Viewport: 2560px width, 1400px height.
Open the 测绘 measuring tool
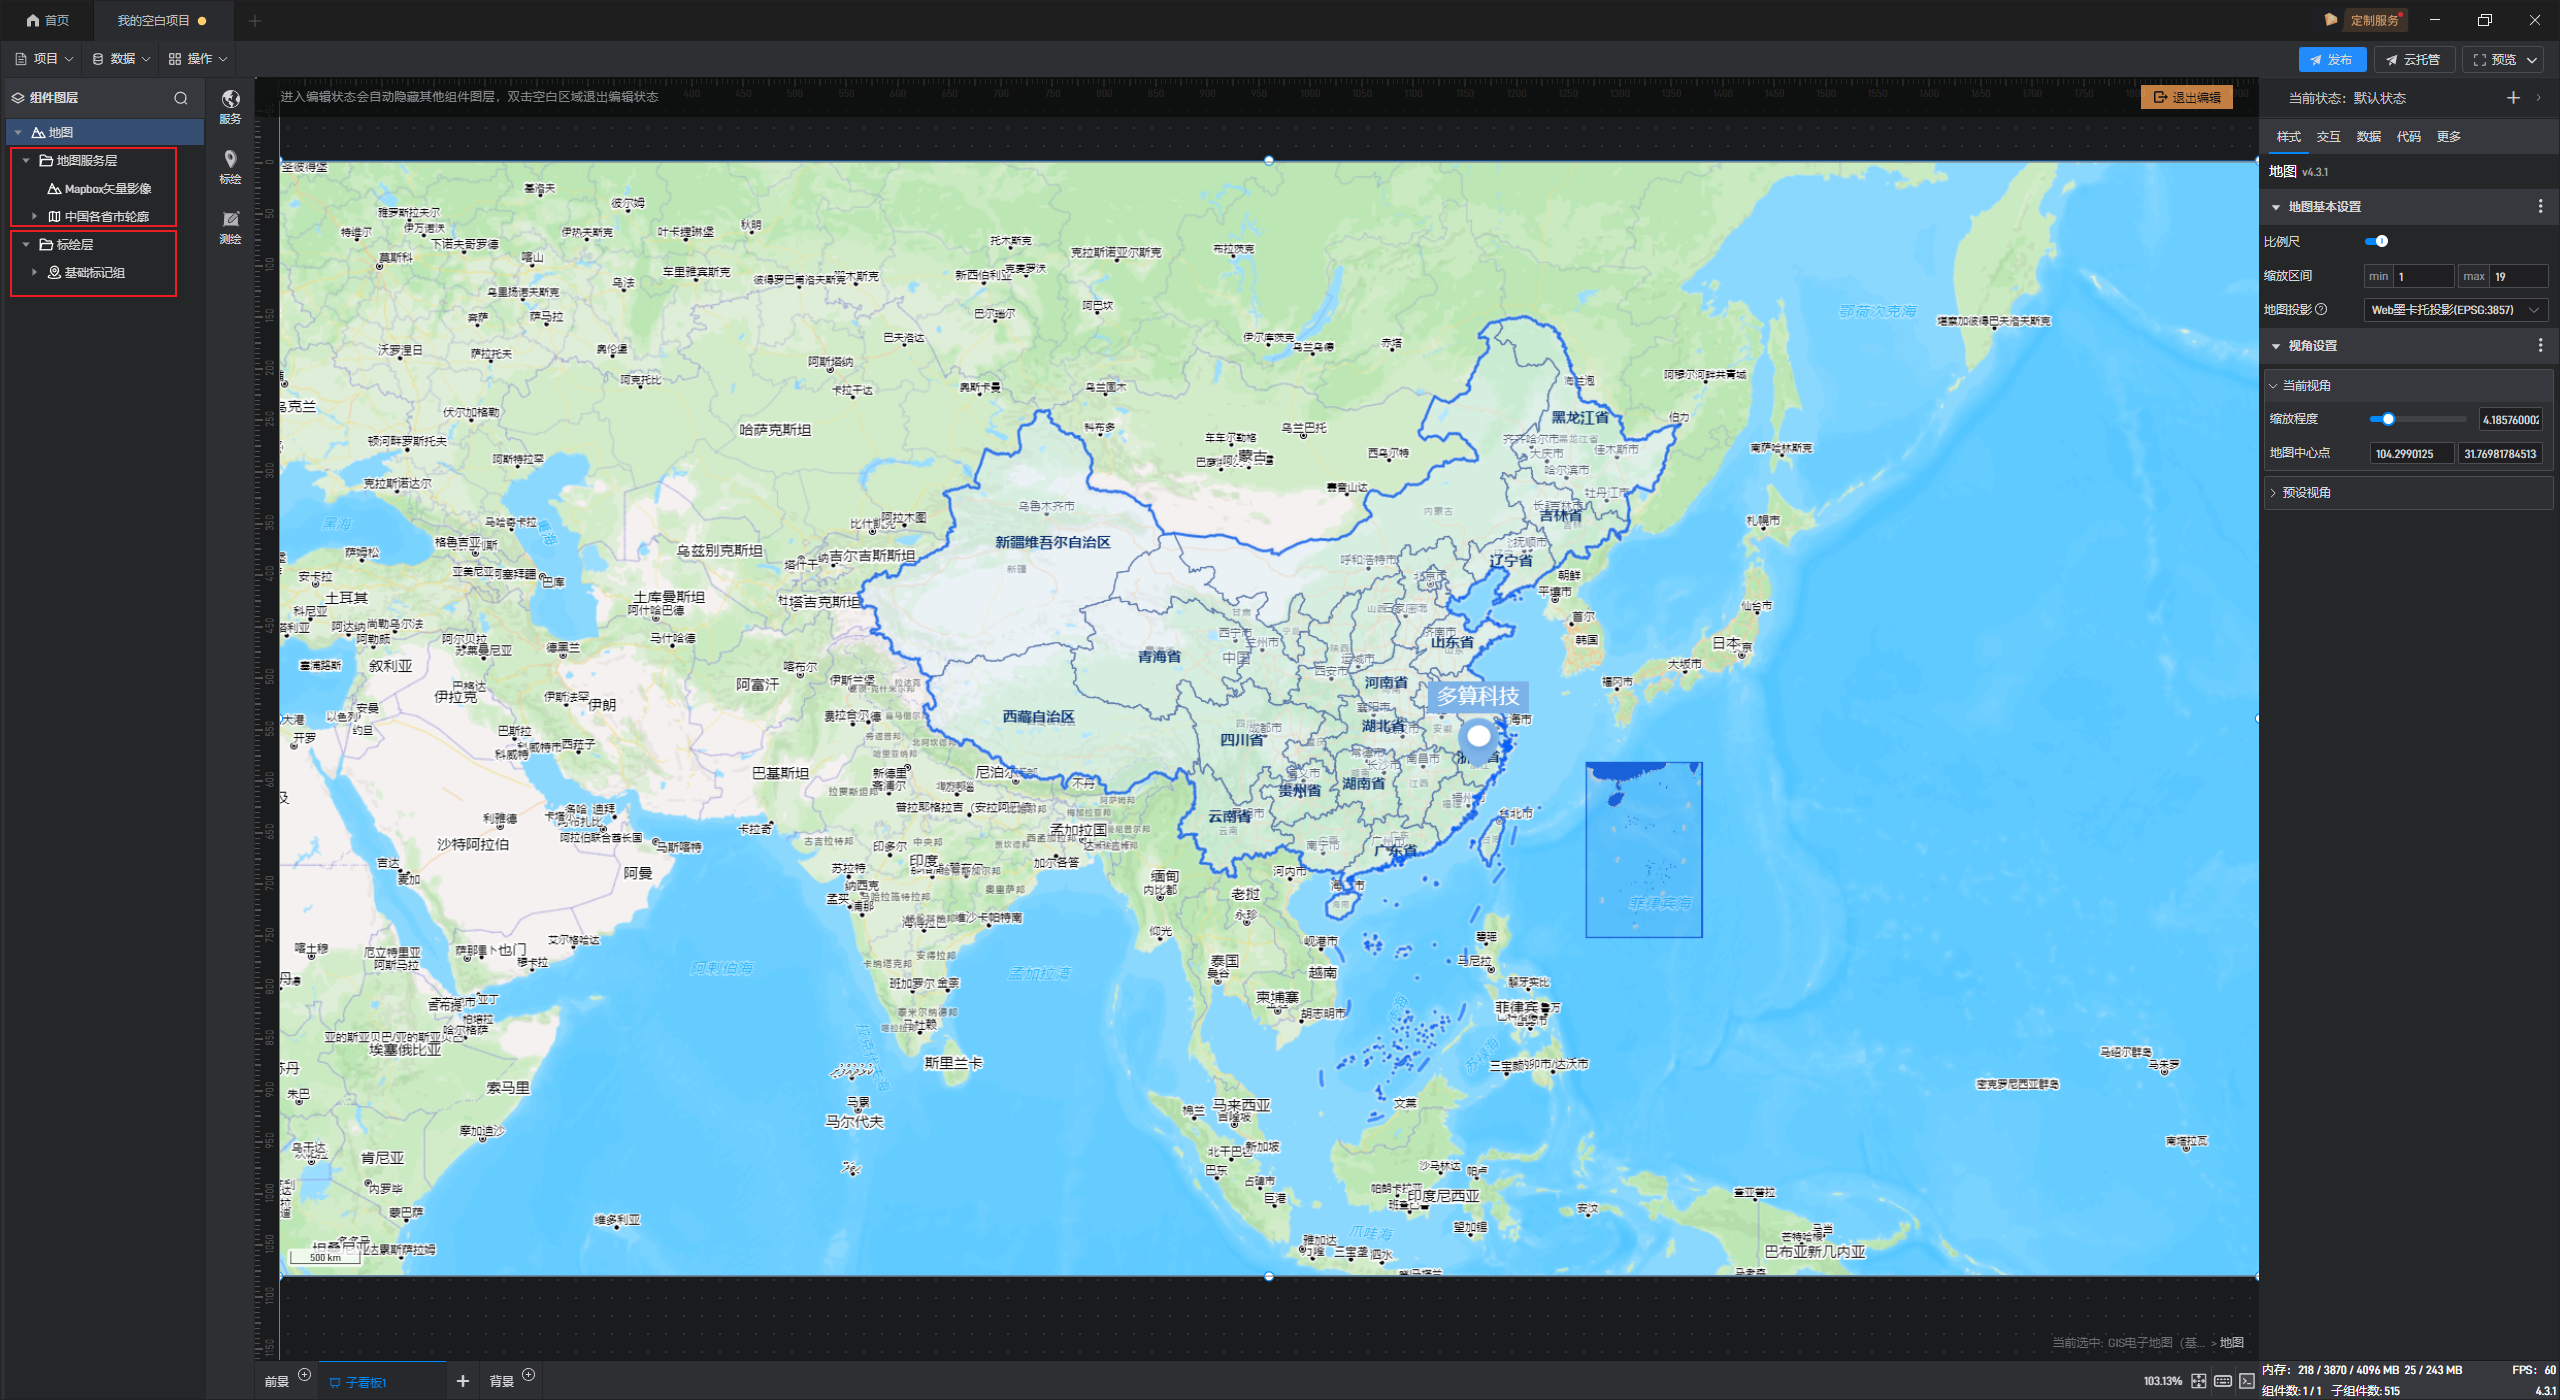click(x=230, y=225)
